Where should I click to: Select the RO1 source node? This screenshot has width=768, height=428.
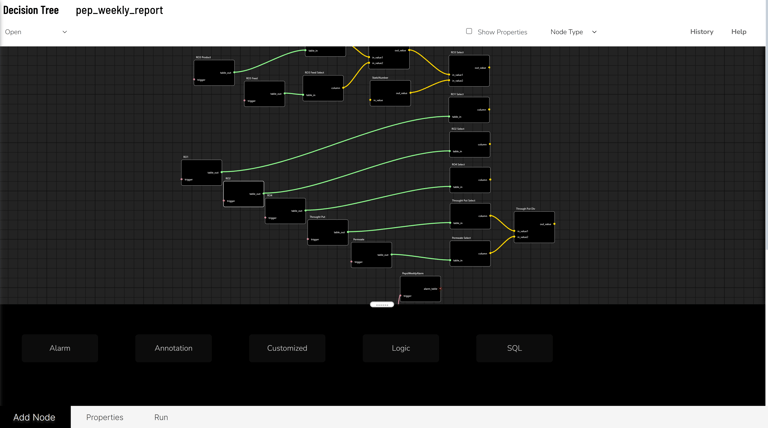[202, 172]
